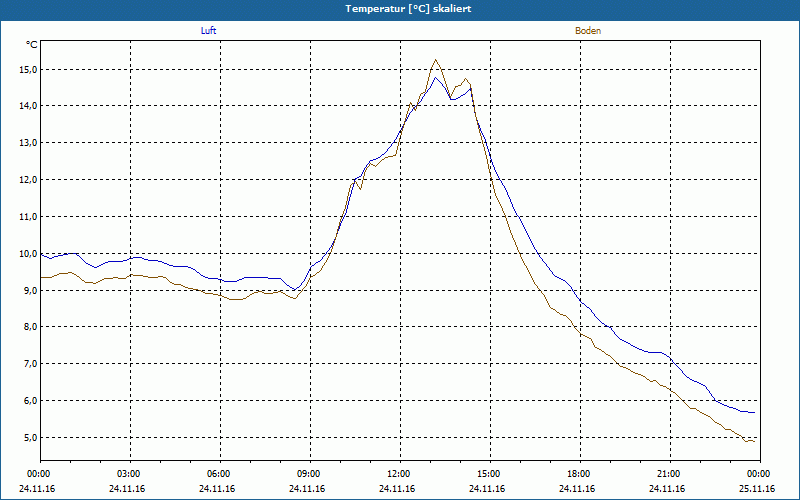Click the 7,0 y-axis label
800x500 pixels.
pyautogui.click(x=30, y=364)
